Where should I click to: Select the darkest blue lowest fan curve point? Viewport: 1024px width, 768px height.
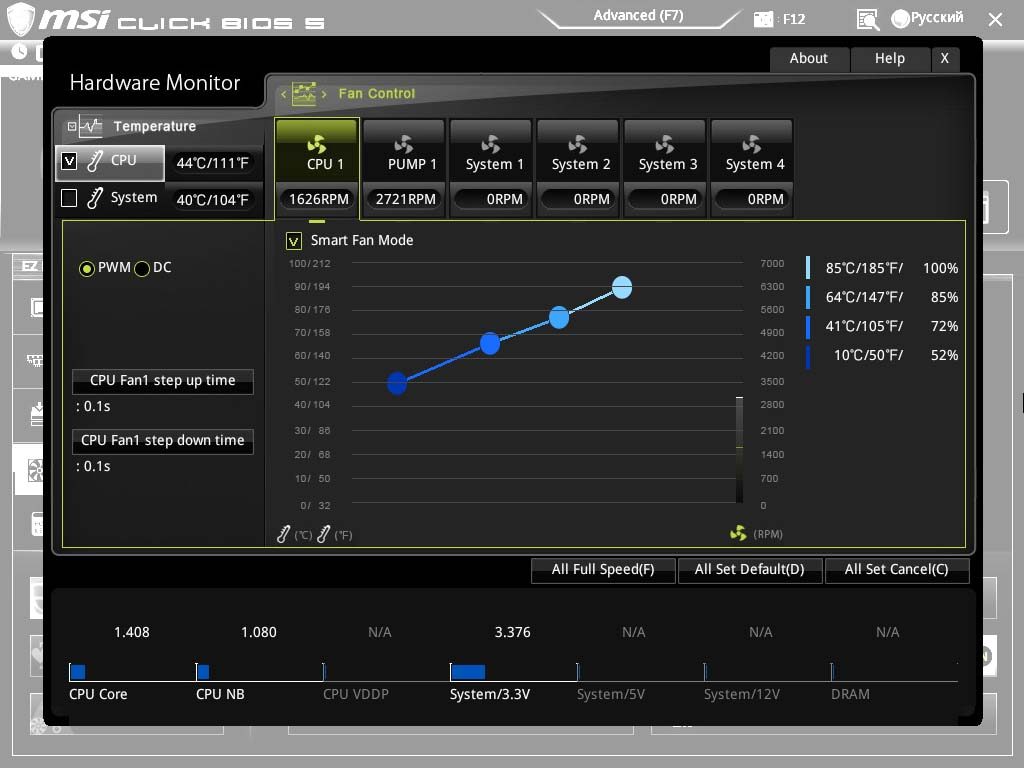click(x=397, y=383)
